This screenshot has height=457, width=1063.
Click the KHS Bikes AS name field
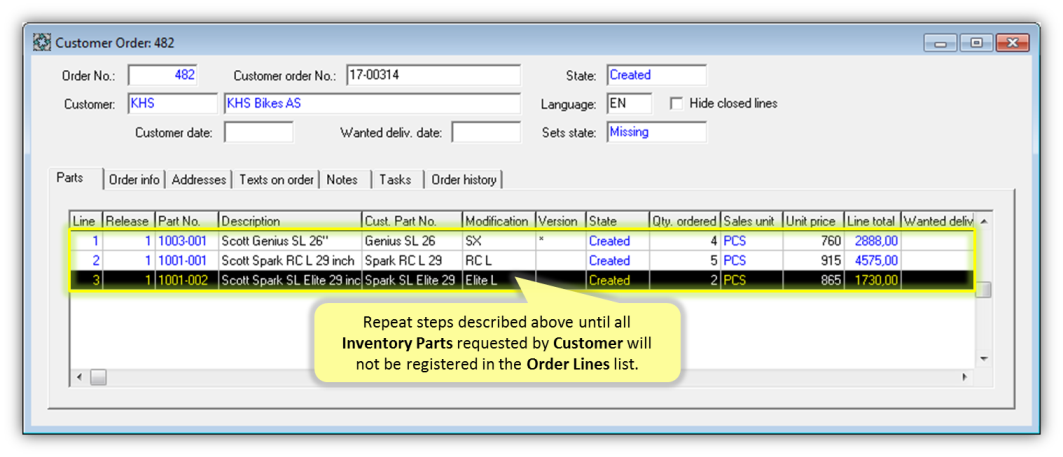coord(372,104)
